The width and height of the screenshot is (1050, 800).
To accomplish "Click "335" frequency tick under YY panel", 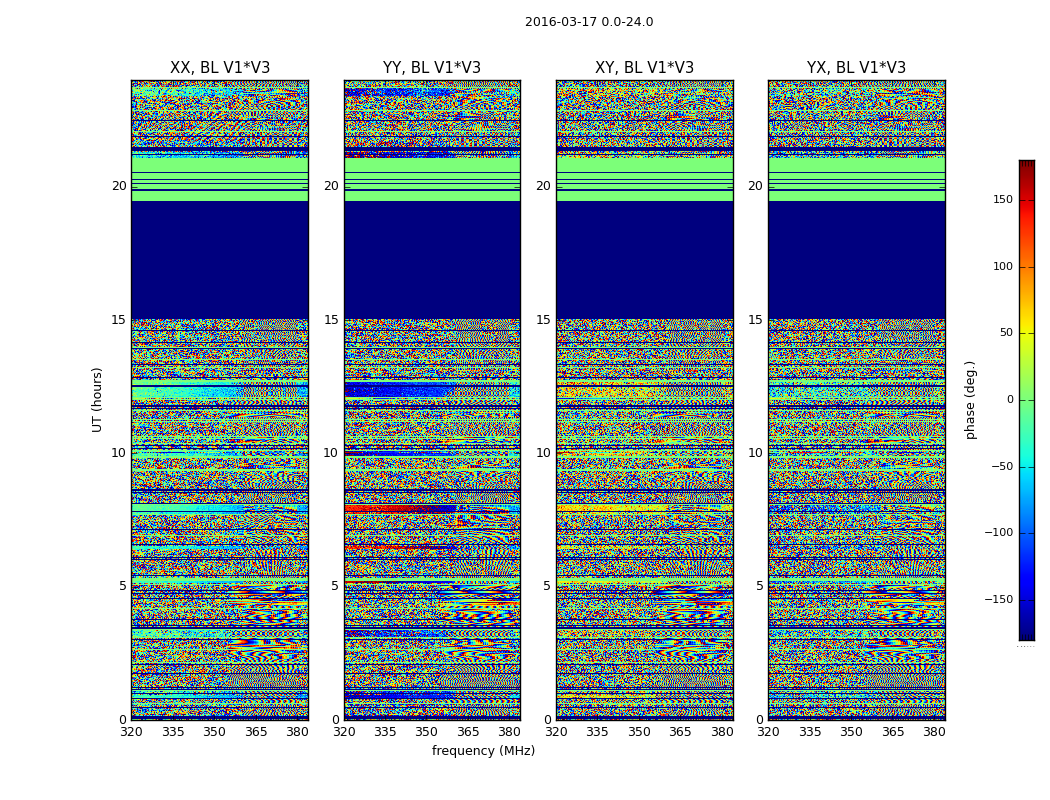I will (386, 732).
